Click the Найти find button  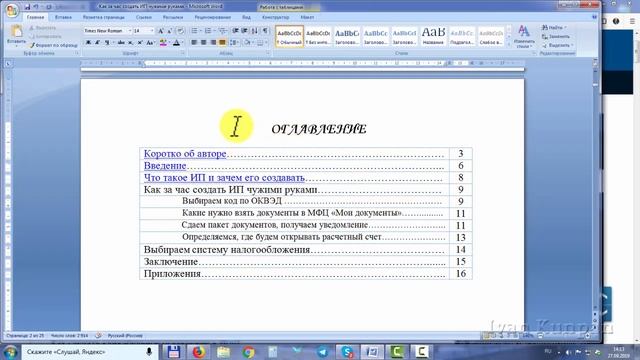coord(554,27)
